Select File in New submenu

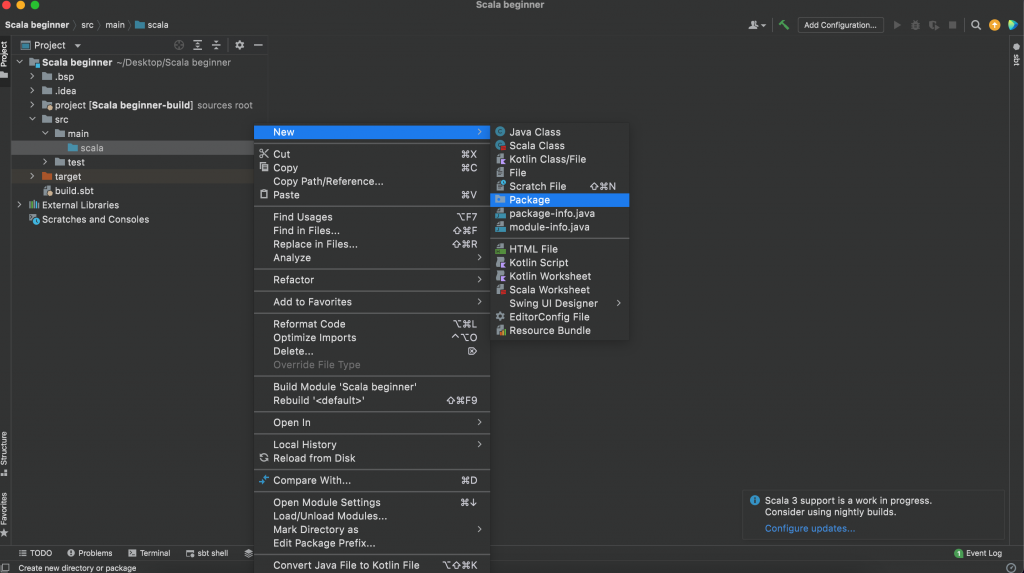tap(560, 173)
